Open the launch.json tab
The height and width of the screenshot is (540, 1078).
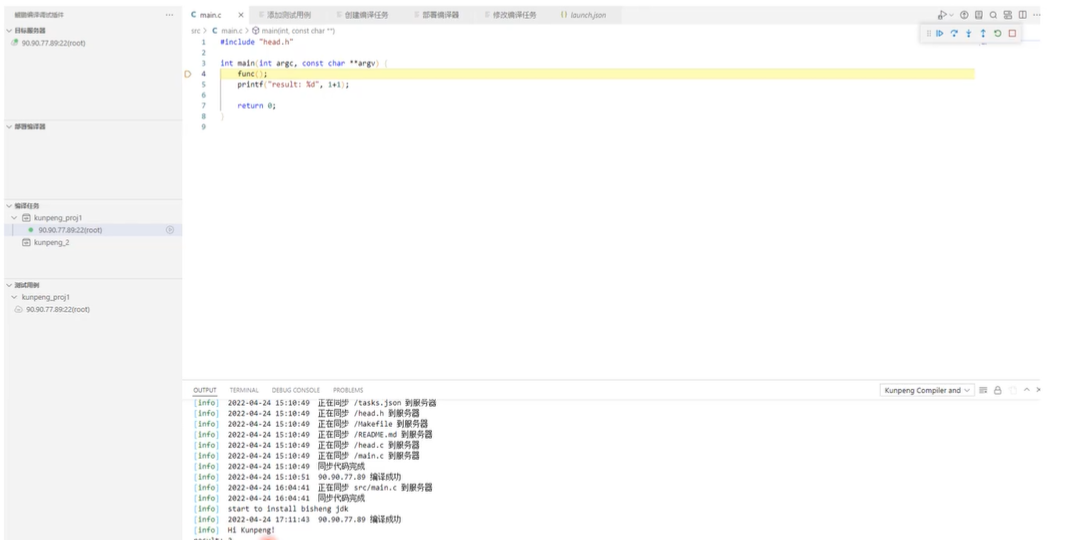pyautogui.click(x=588, y=14)
